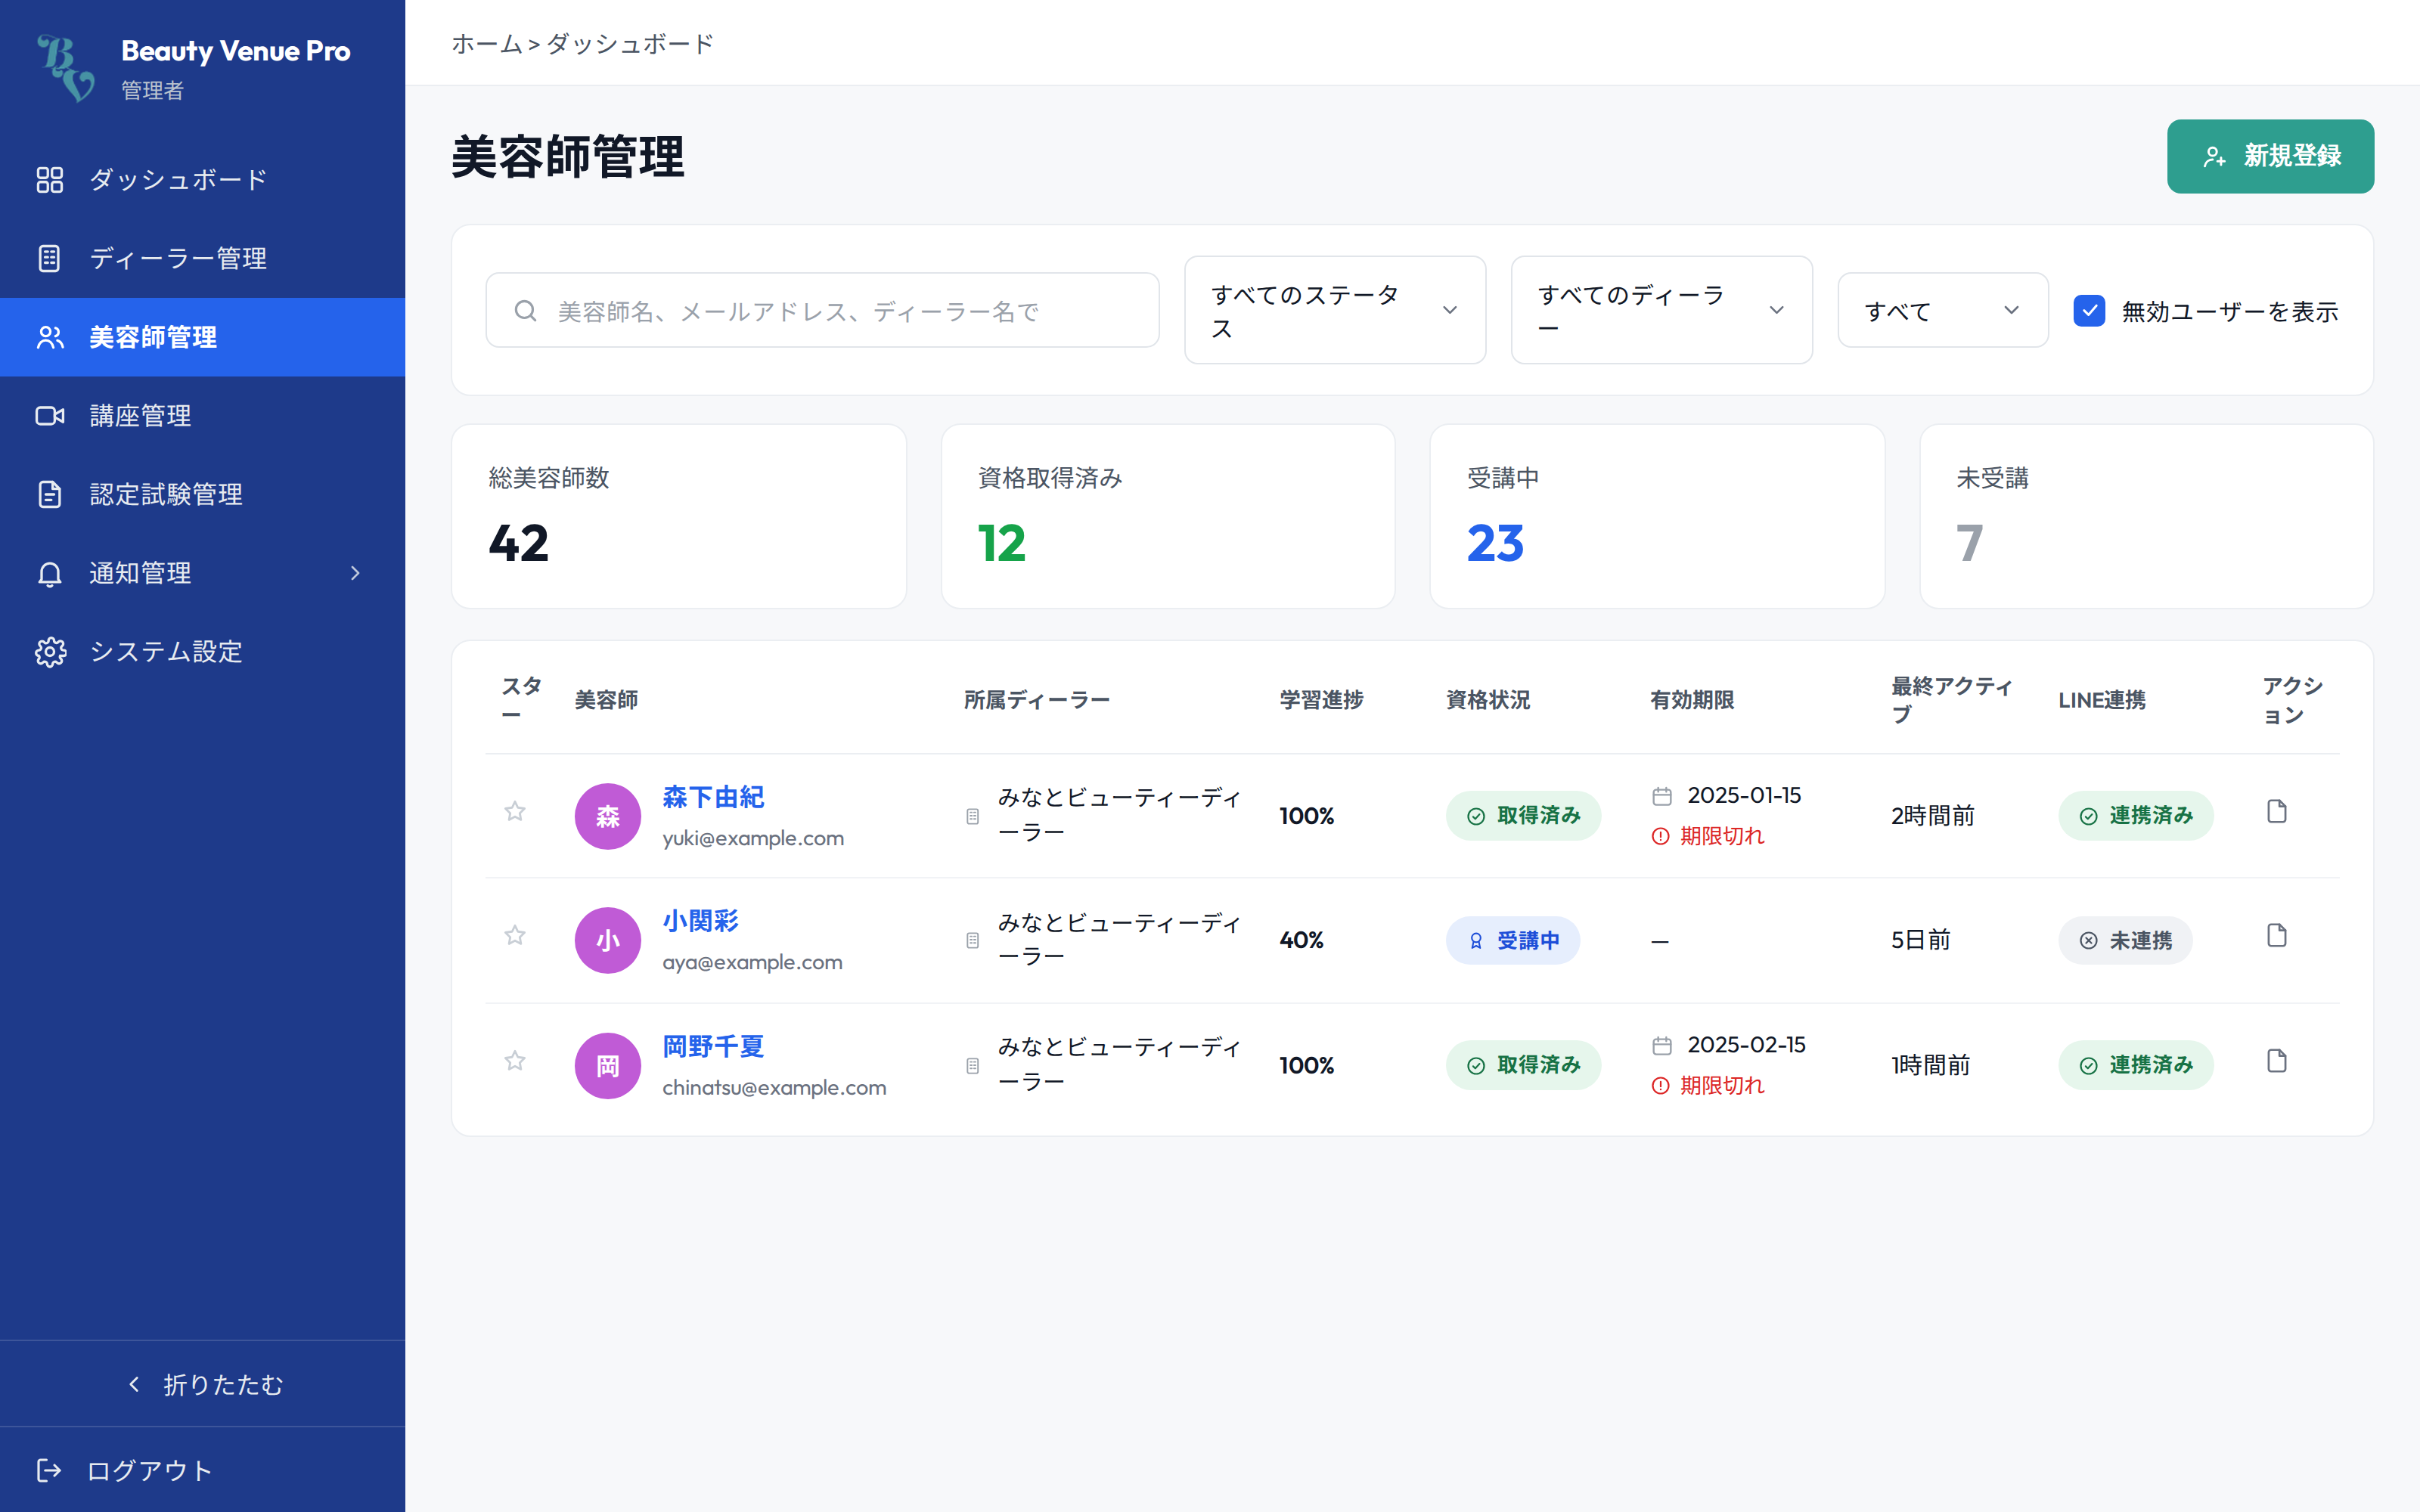Click the 学習進捗 column header
Viewport: 2420px width, 1512px height.
(x=1321, y=700)
